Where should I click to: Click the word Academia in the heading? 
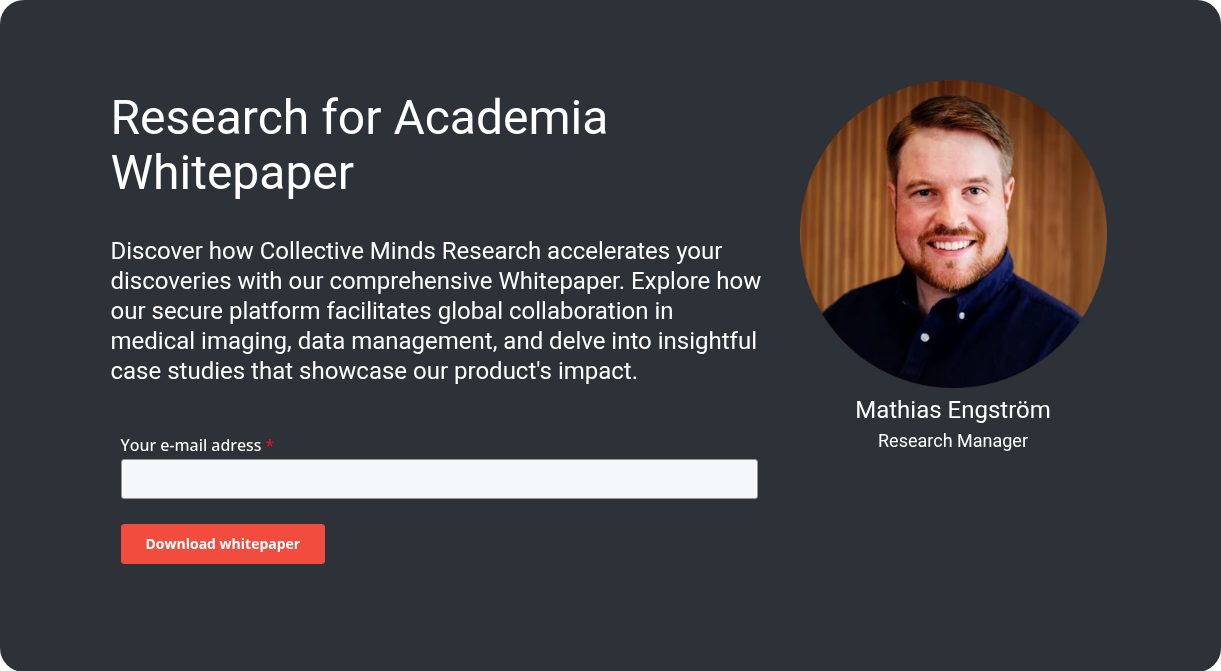[501, 118]
